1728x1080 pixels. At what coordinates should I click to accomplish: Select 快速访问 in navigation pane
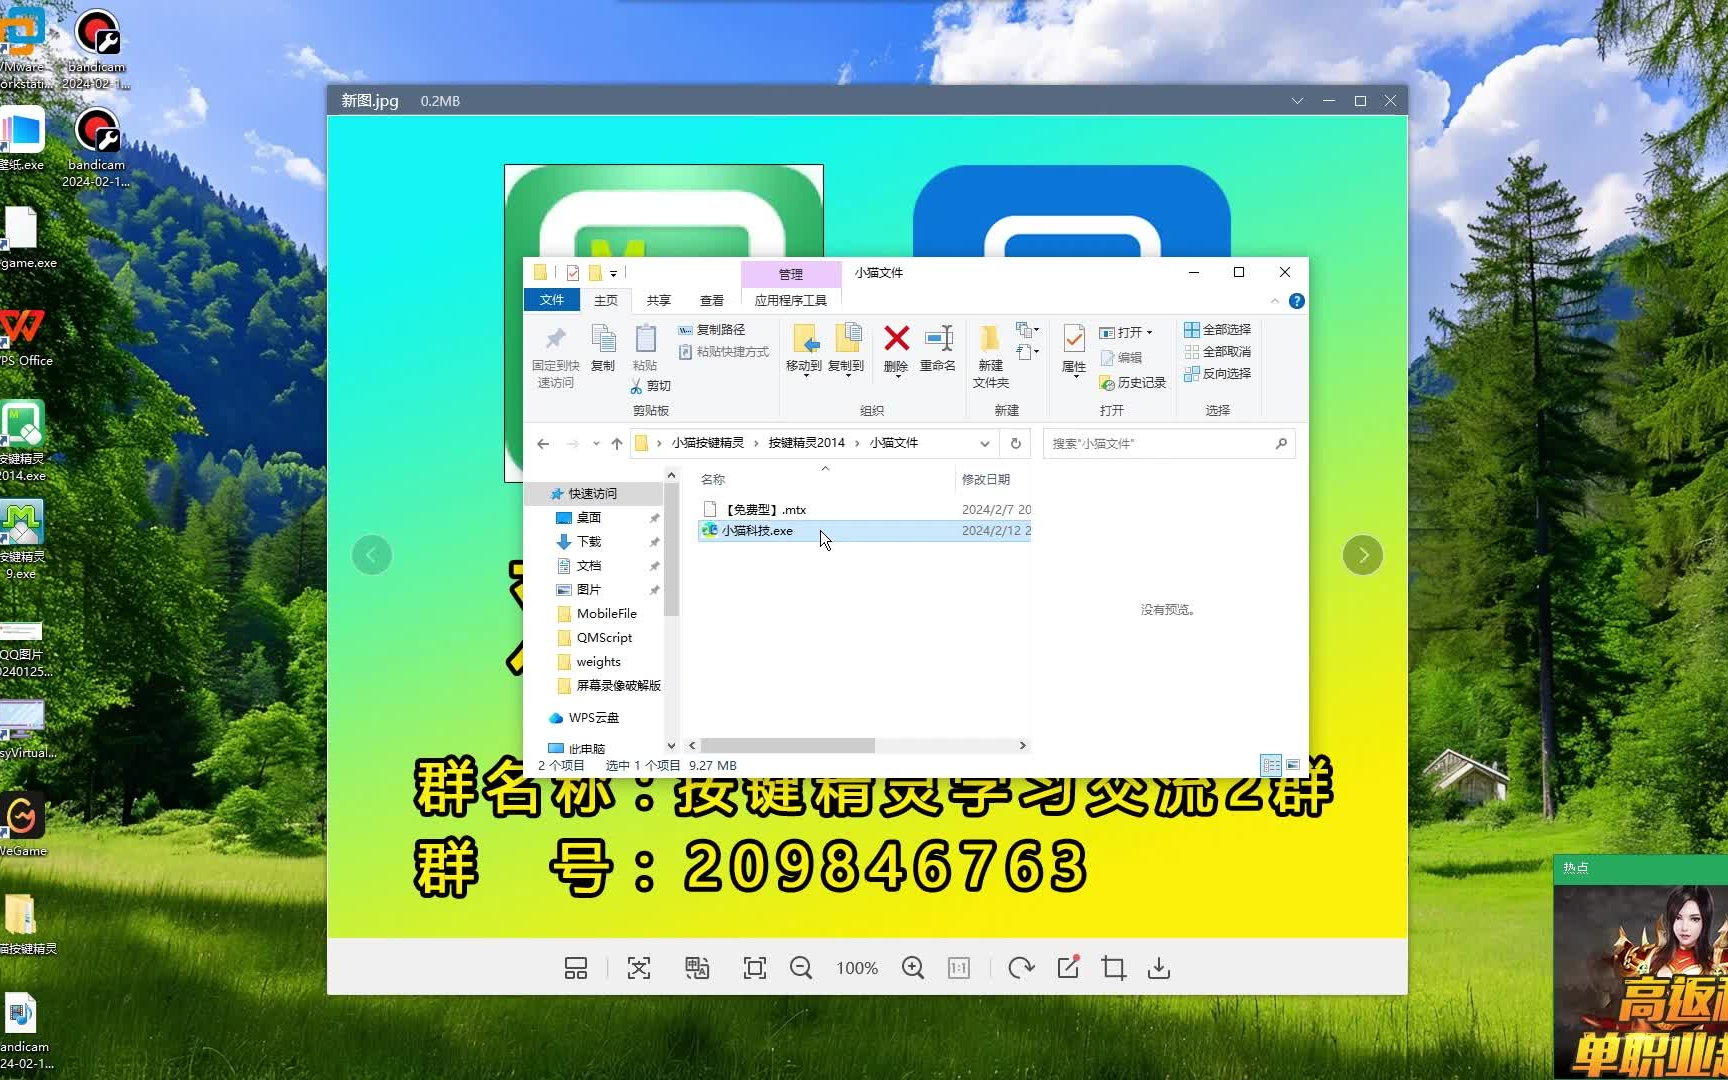coord(593,494)
